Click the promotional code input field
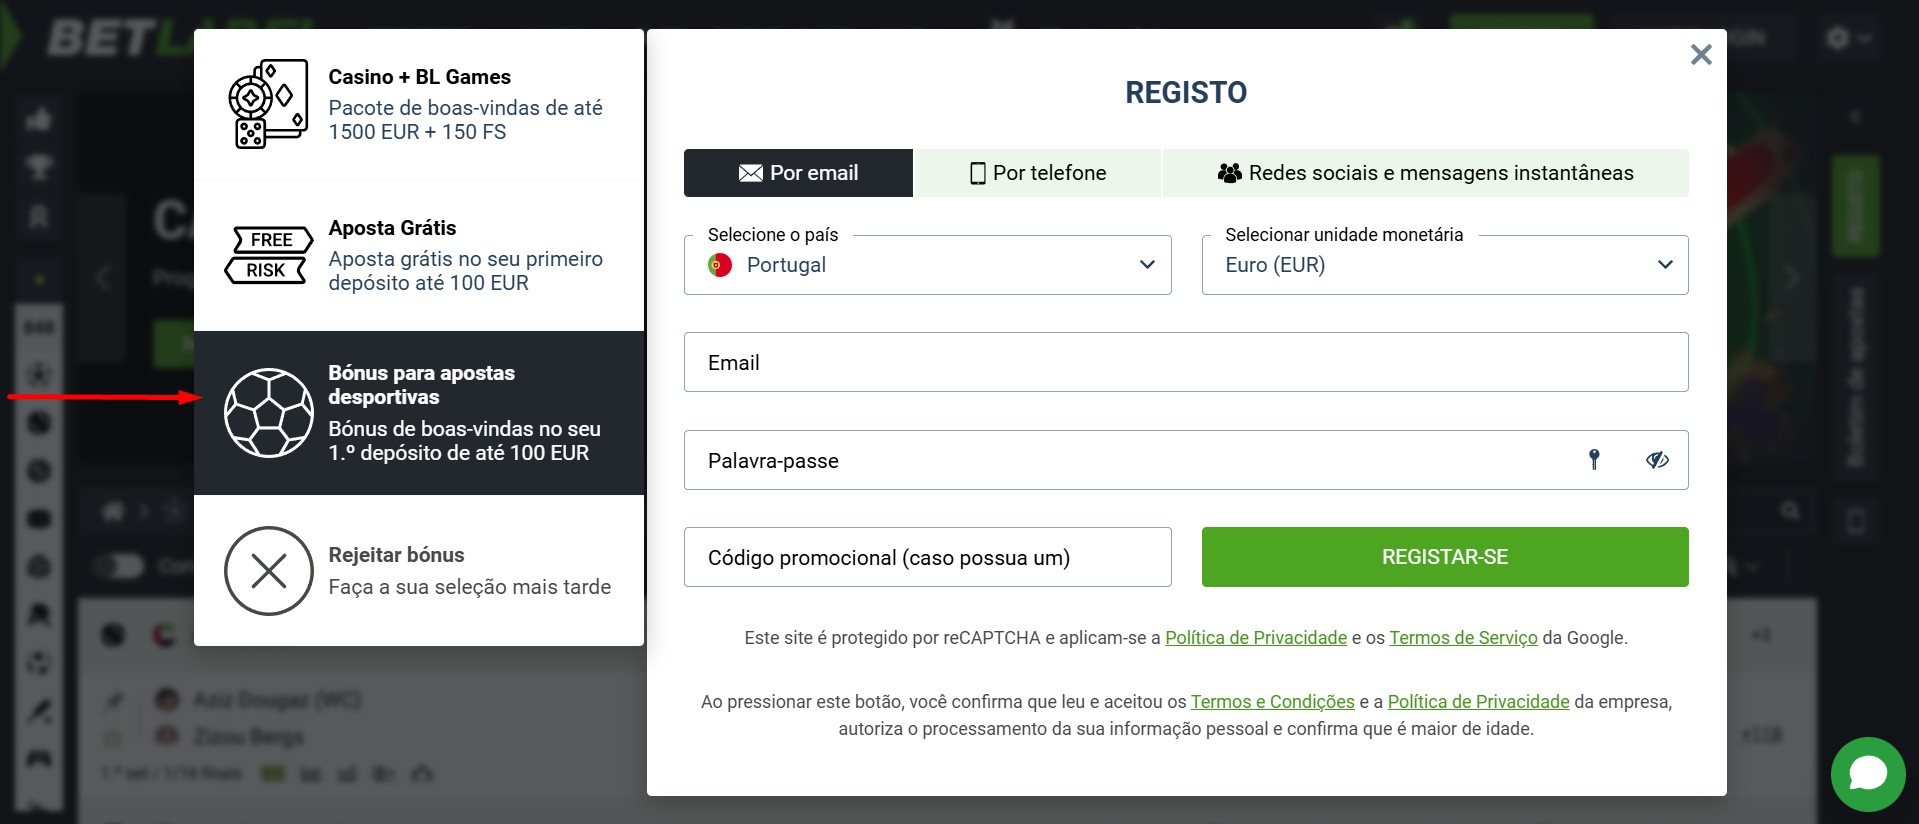The width and height of the screenshot is (1919, 824). [x=927, y=557]
